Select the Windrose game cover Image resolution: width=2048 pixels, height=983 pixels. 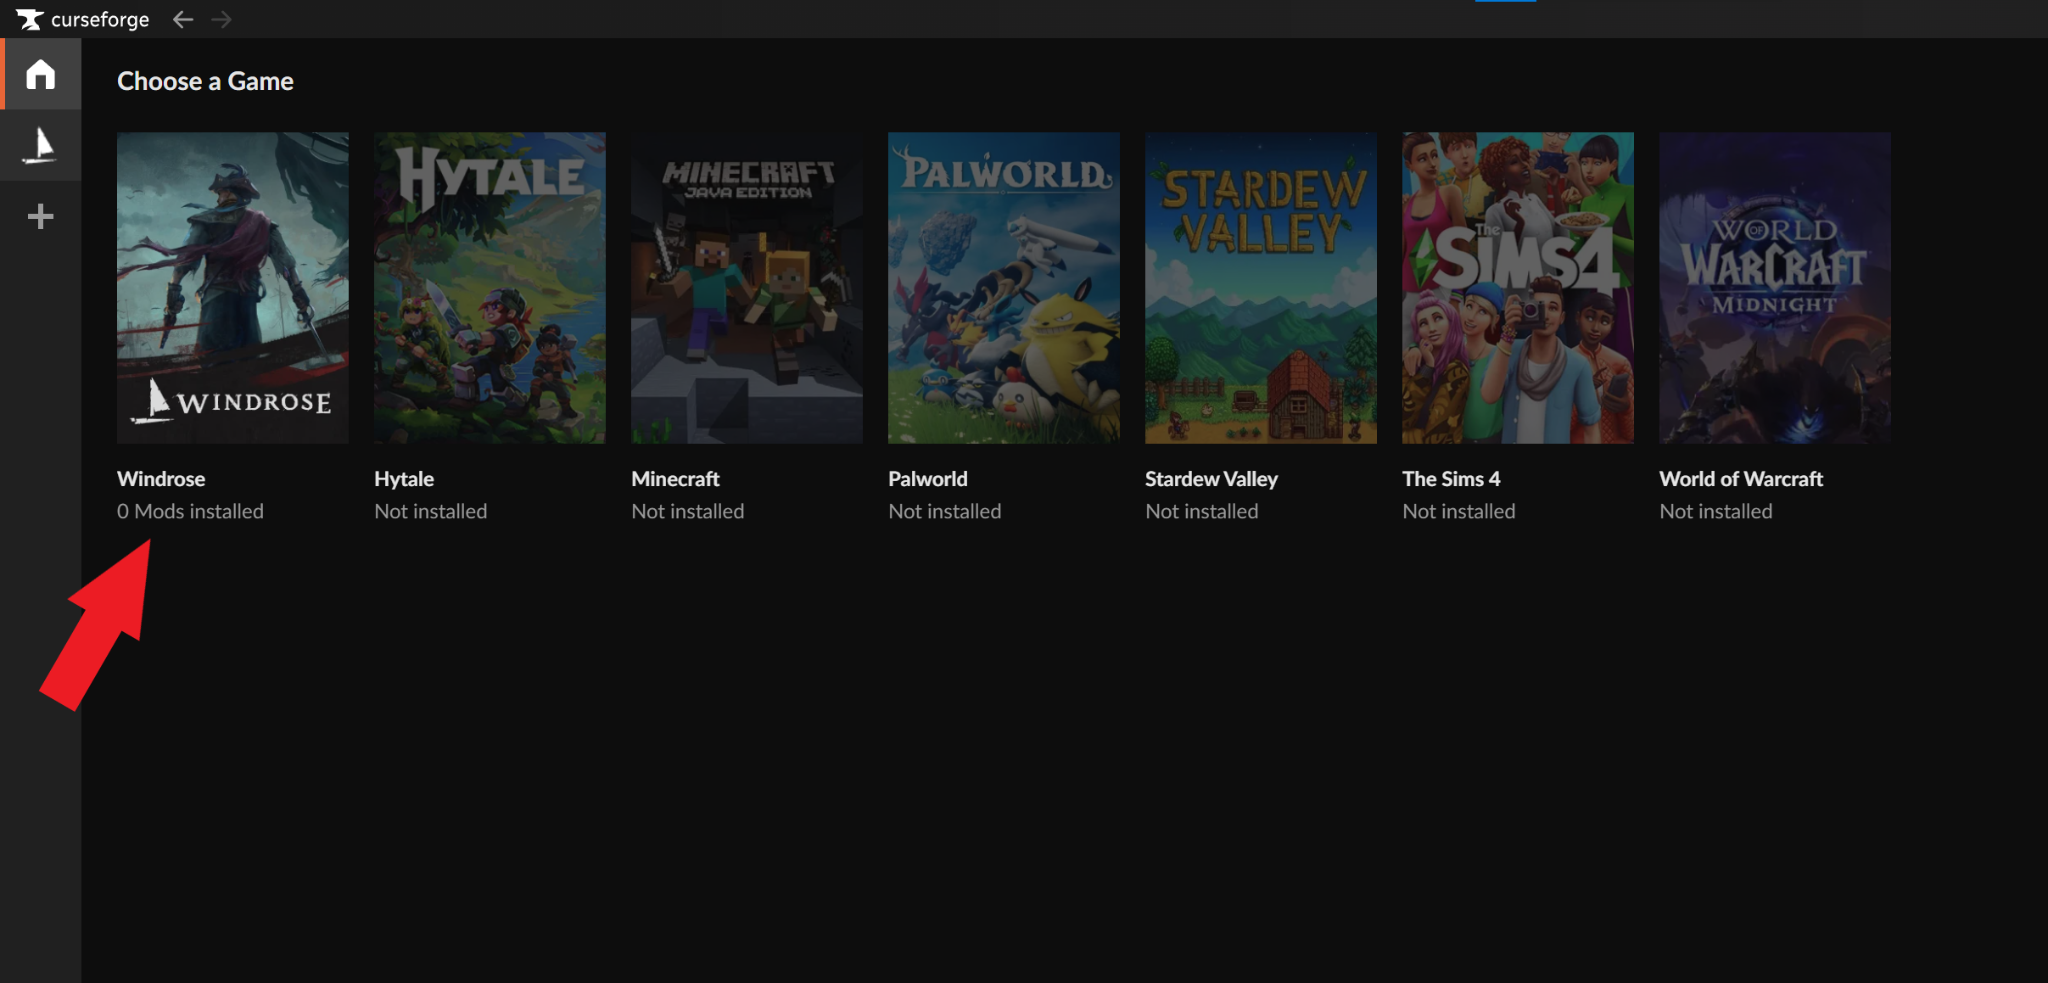233,288
